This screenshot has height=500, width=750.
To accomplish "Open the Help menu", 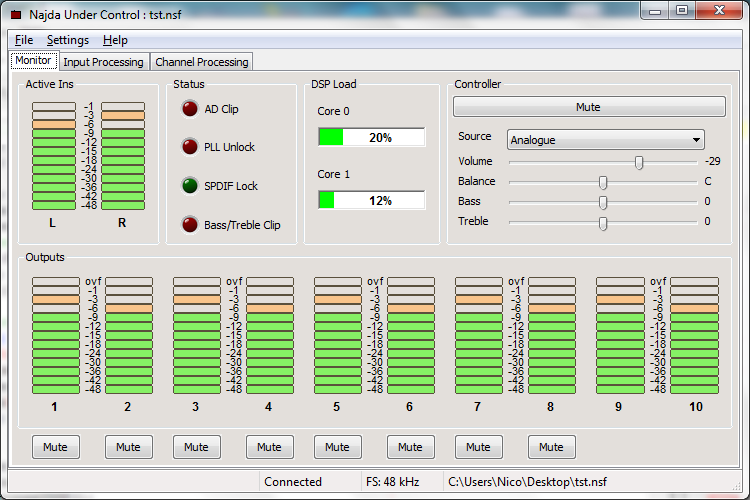I will coord(115,40).
